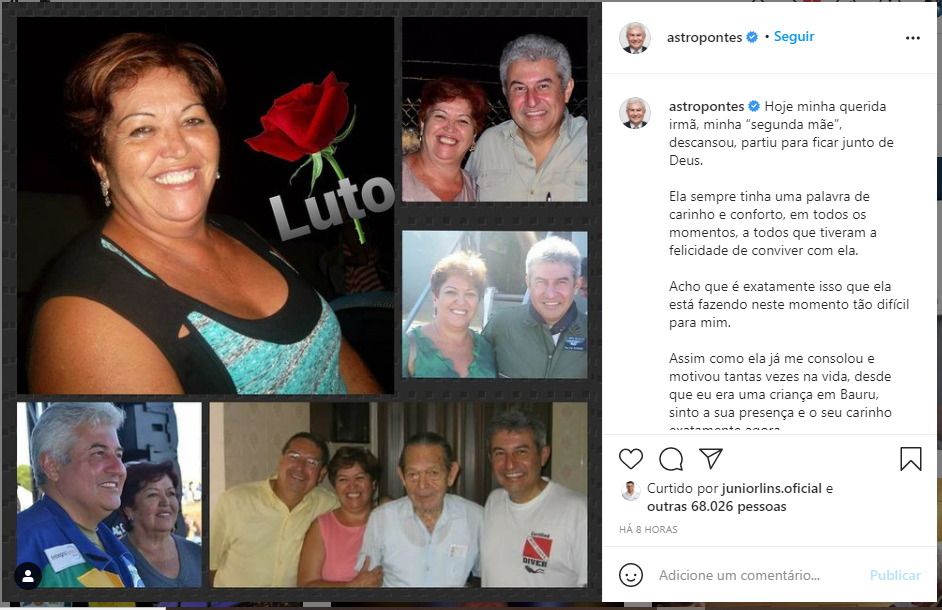The image size is (942, 610).
Task: Open astropontes username in the caption
Action: 706,106
